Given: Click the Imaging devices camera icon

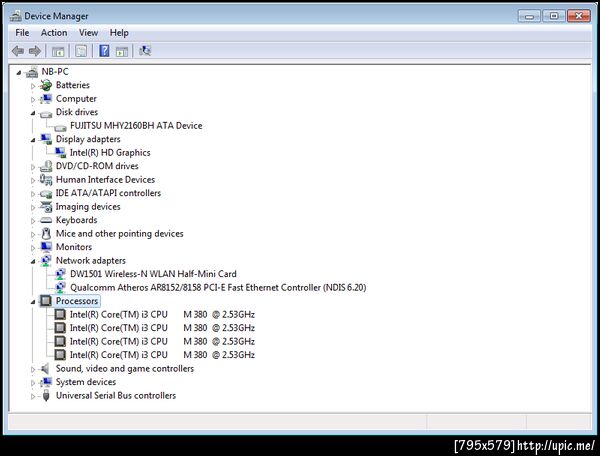Looking at the screenshot, I should point(46,207).
